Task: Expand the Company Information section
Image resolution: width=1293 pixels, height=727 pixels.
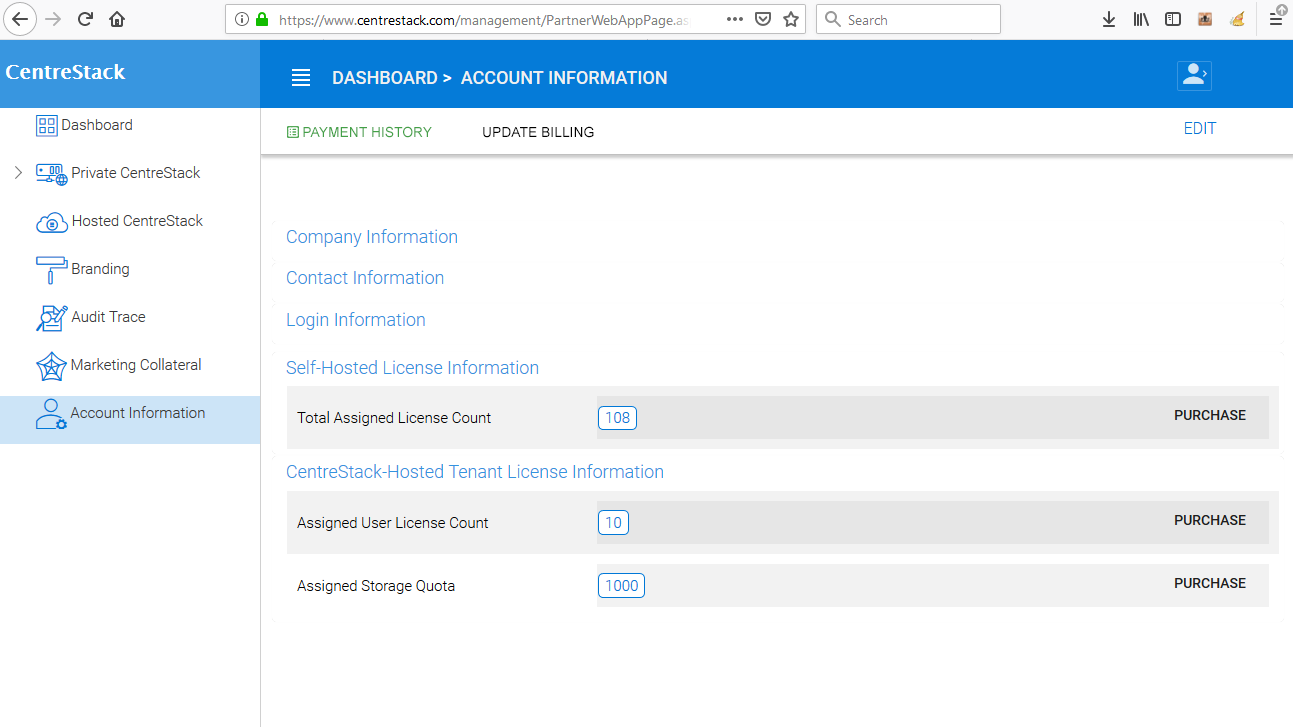Action: [372, 237]
